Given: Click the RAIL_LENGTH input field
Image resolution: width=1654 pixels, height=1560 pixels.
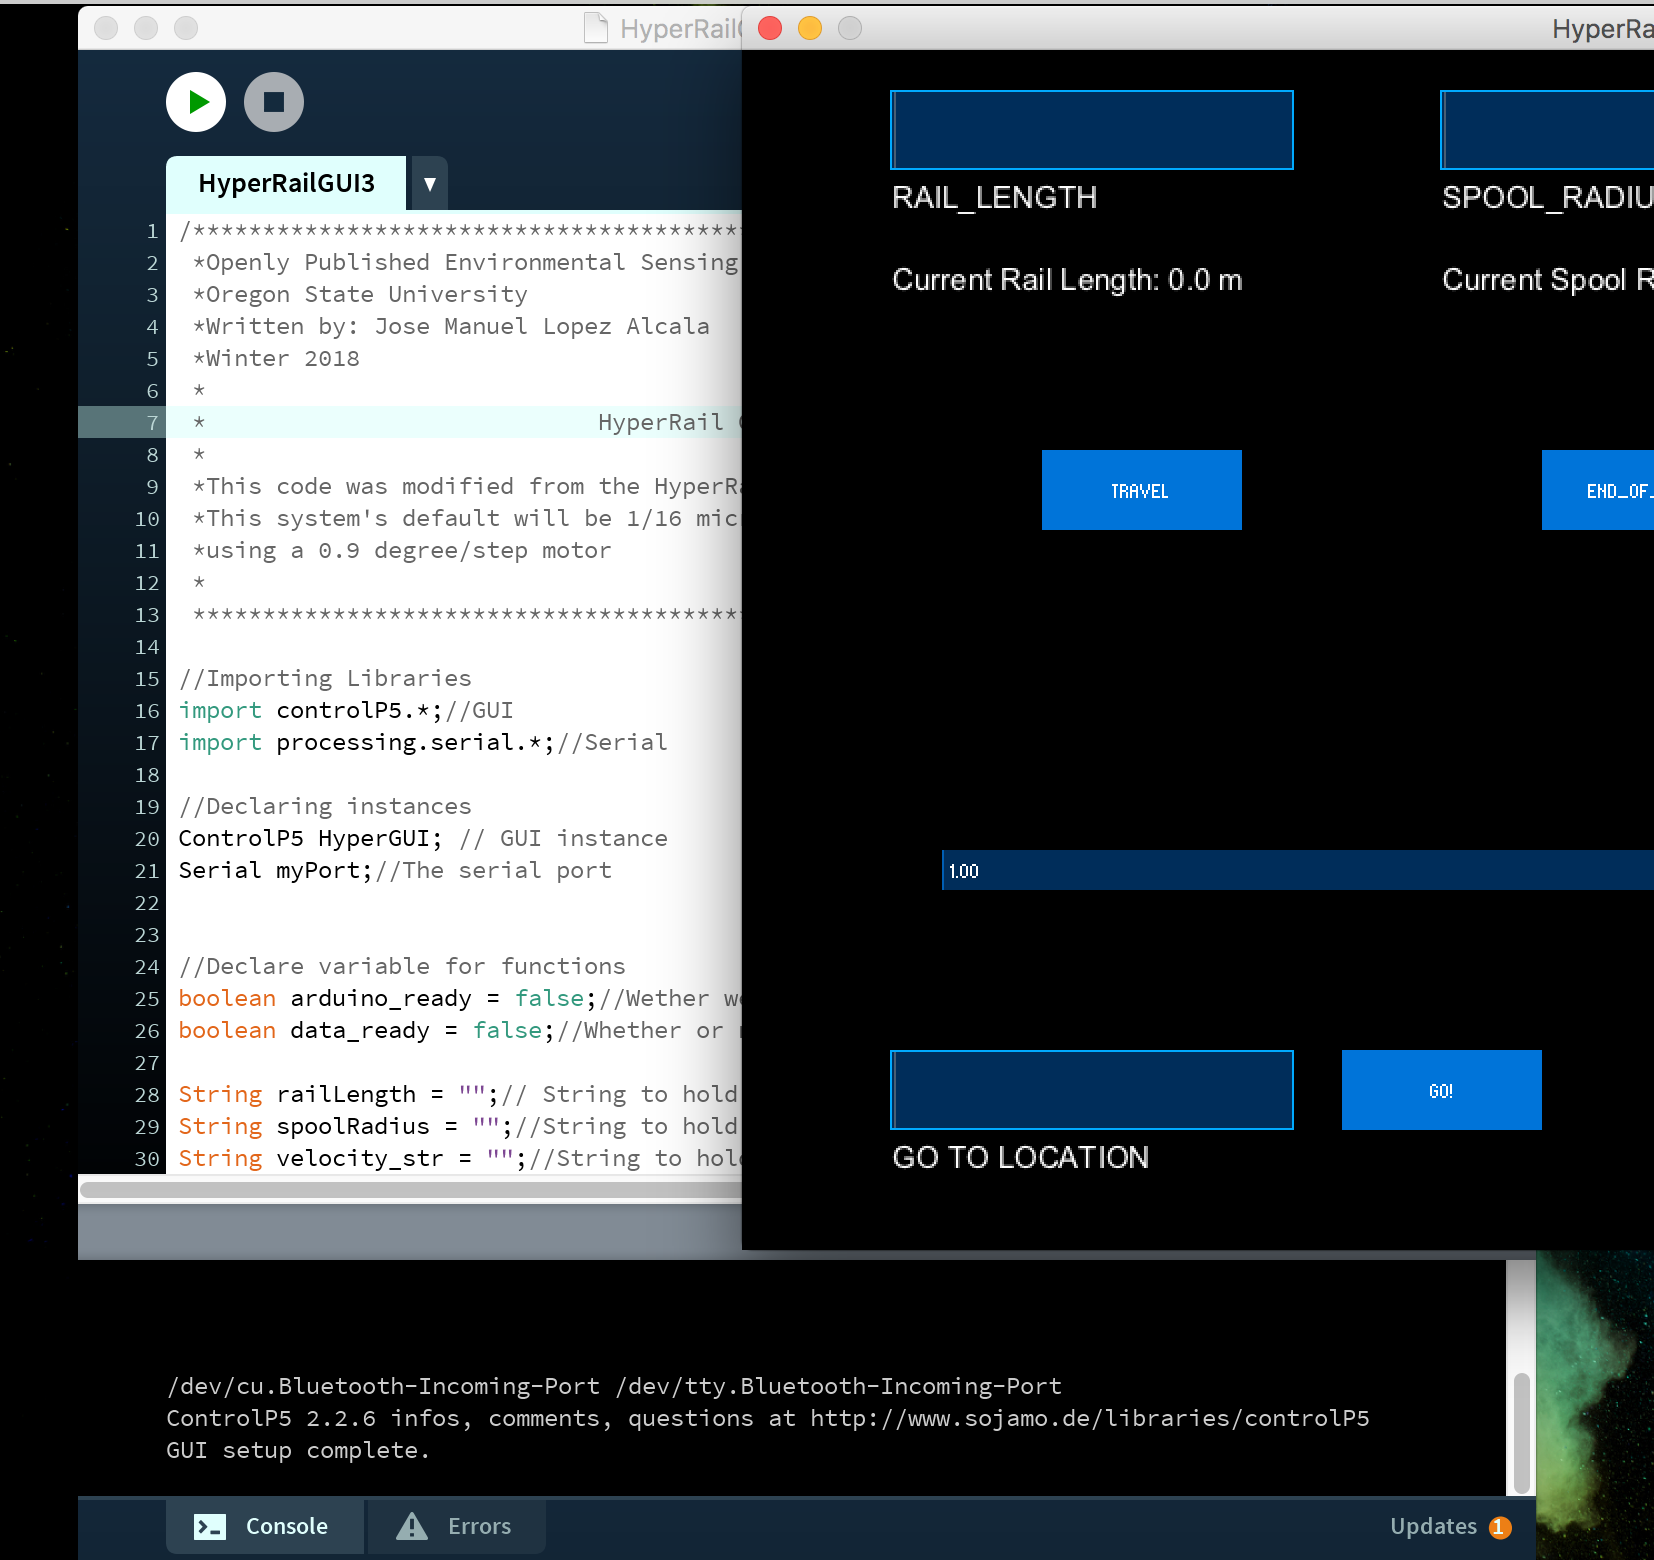Looking at the screenshot, I should tap(1092, 130).
